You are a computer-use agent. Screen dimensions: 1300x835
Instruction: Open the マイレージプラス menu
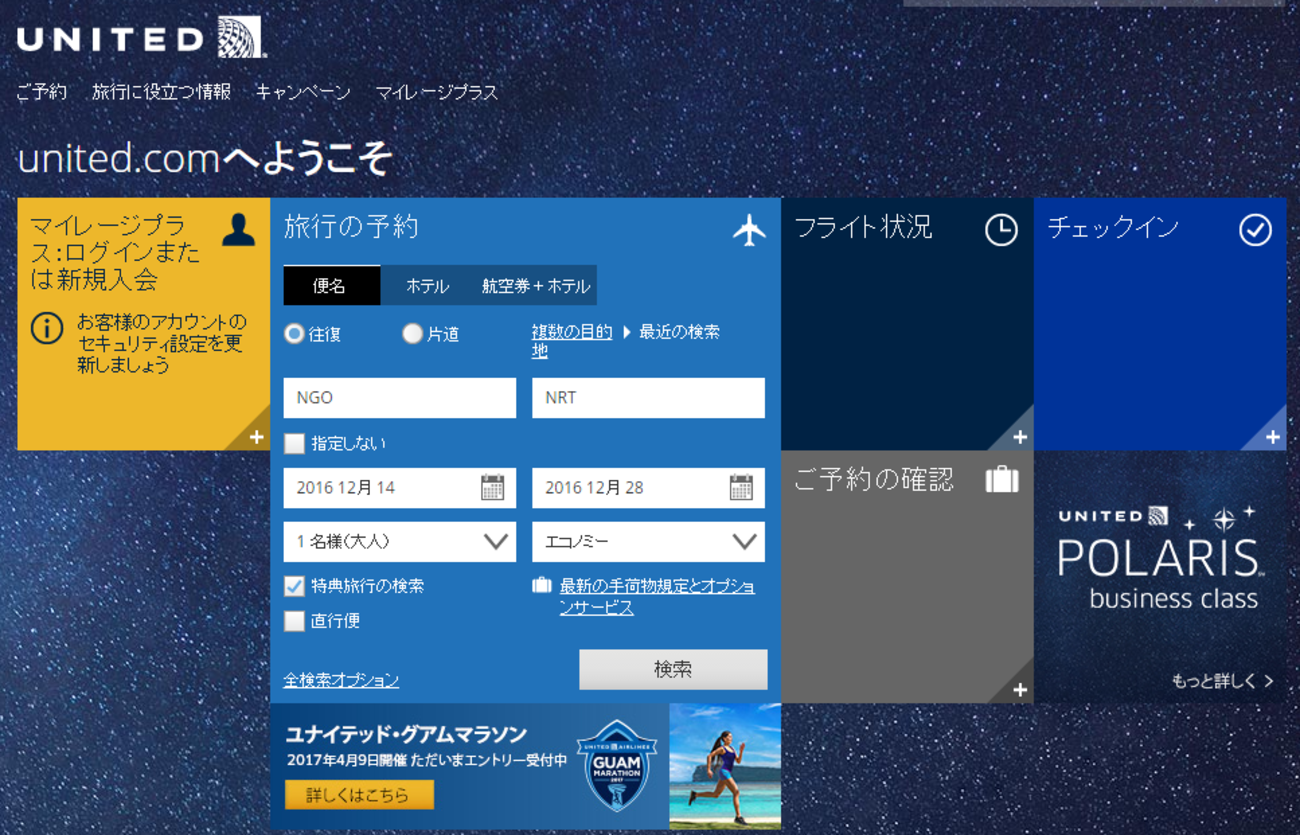pos(436,92)
